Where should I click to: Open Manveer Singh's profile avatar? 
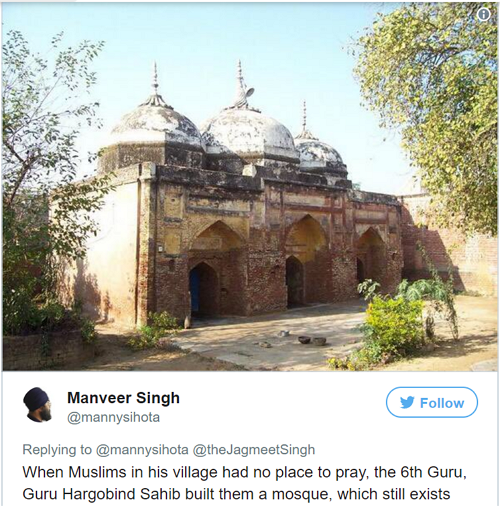pos(38,405)
